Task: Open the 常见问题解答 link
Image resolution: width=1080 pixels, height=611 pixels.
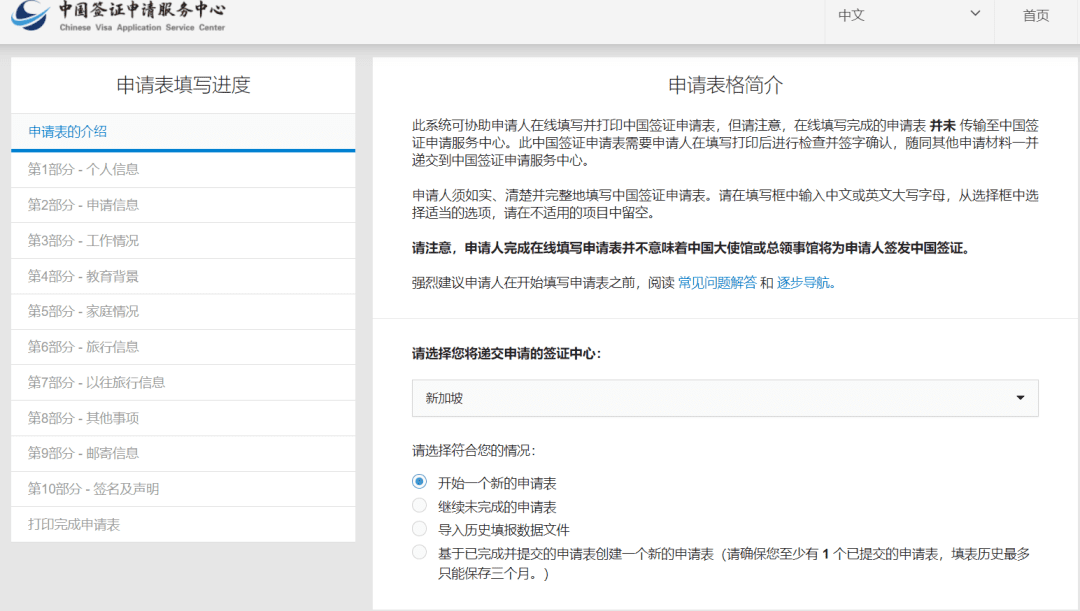Action: coord(717,283)
